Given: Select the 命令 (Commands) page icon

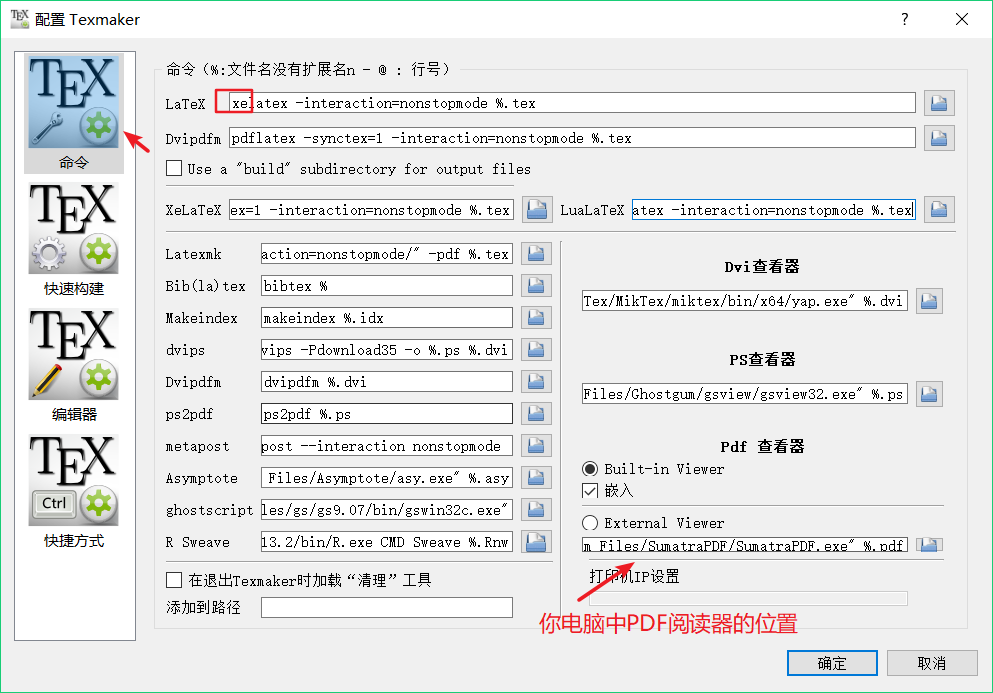Looking at the screenshot, I should click(x=73, y=113).
